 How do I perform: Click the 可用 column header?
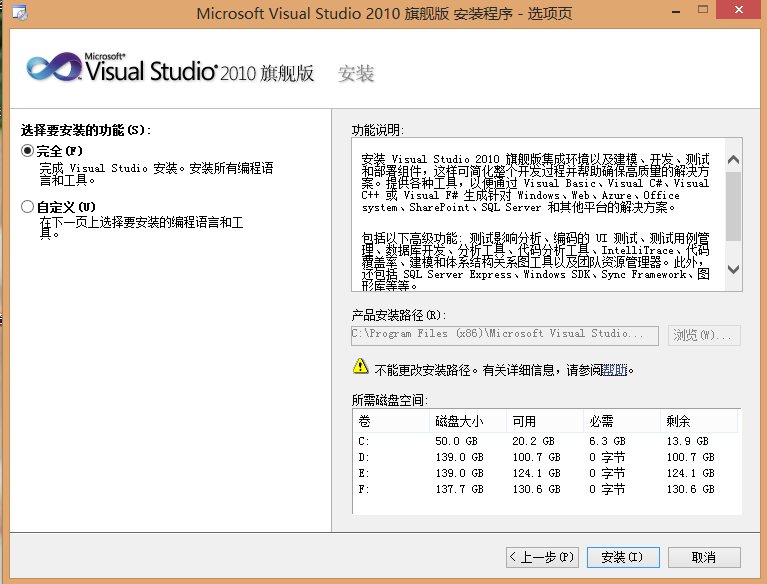coord(545,421)
